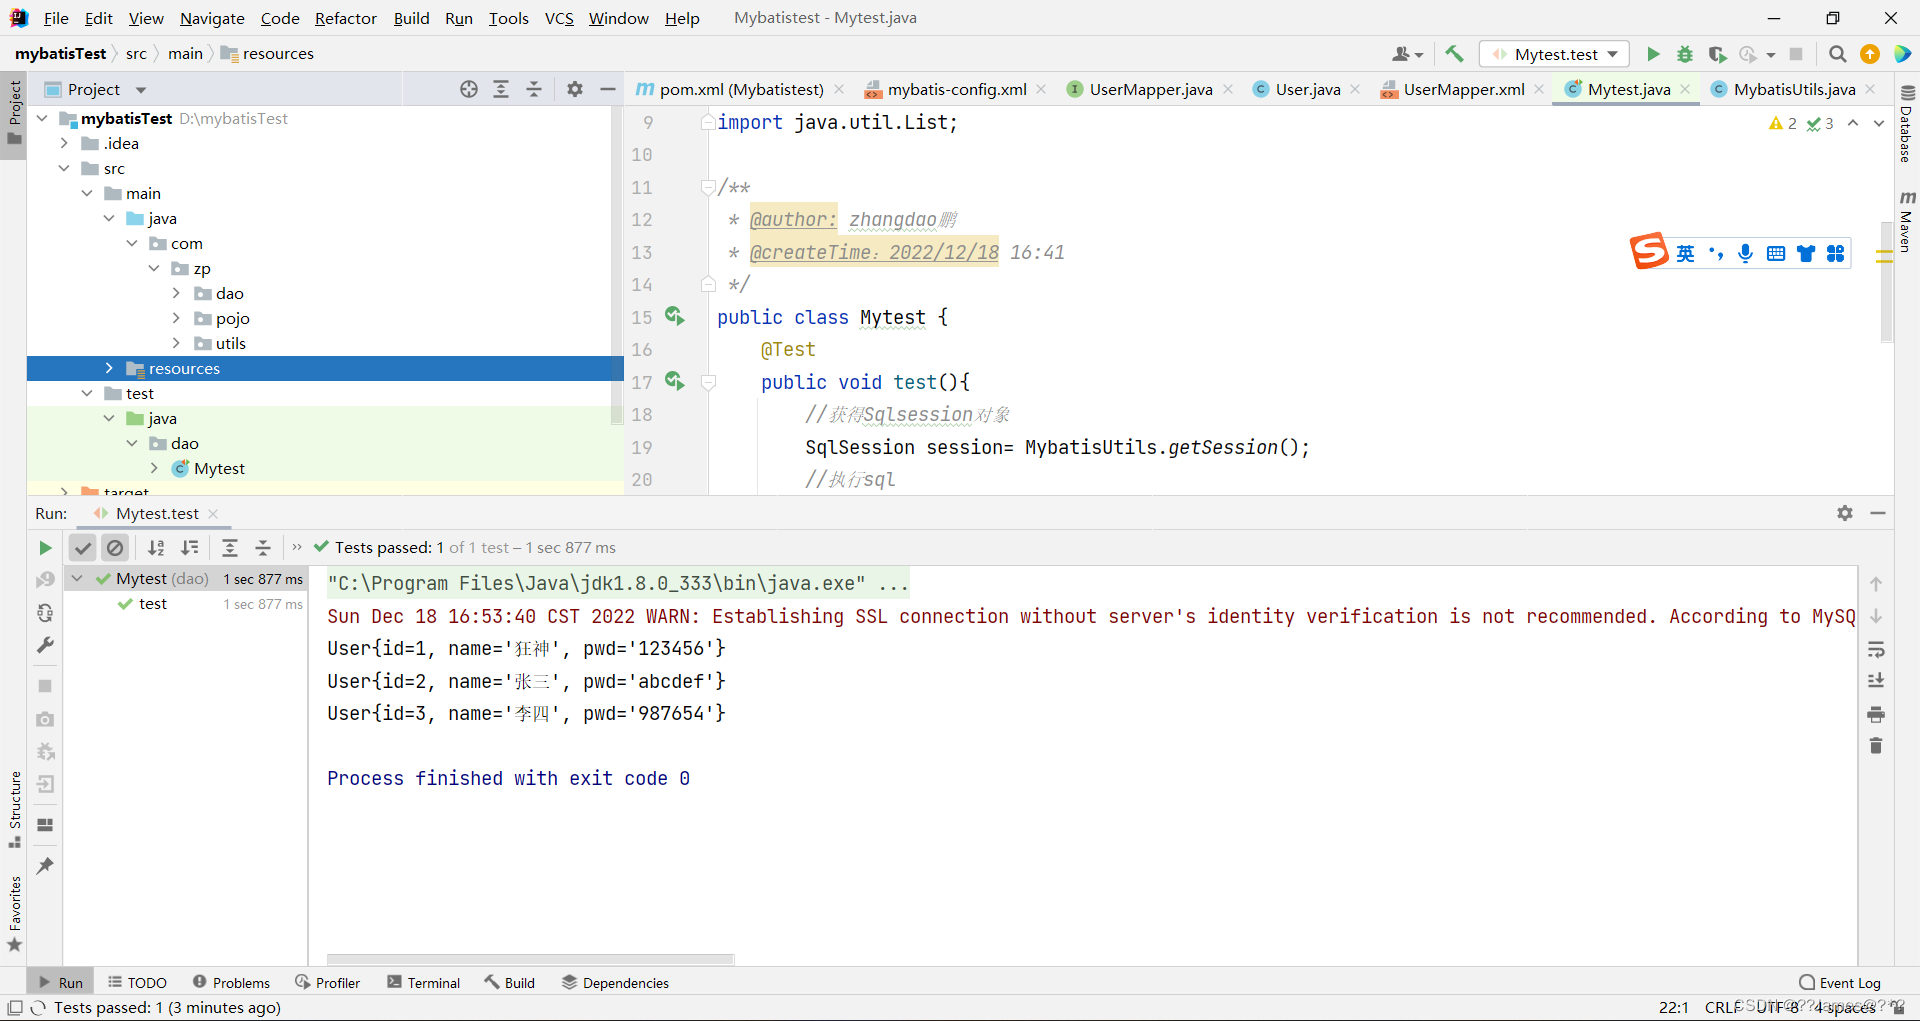1920x1021 pixels.
Task: Click the gutter run icon beside class Mytest
Action: click(675, 316)
